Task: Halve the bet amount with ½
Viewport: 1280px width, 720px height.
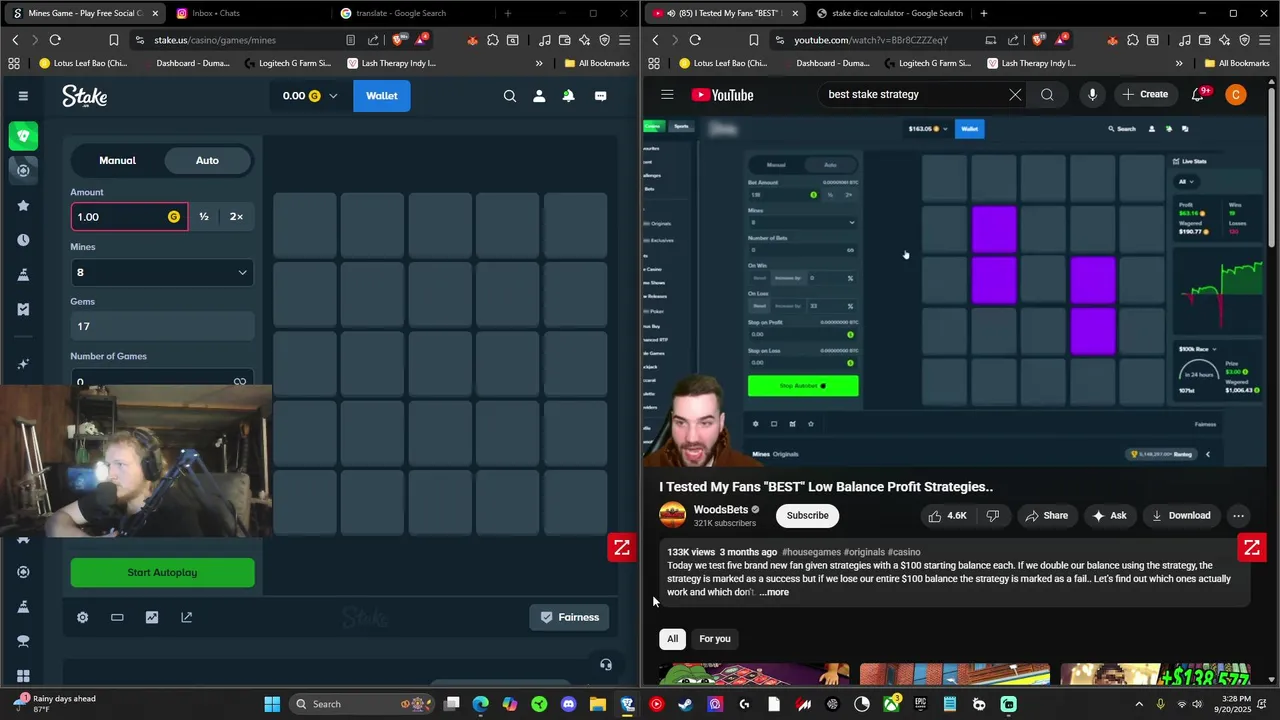Action: pos(204,217)
